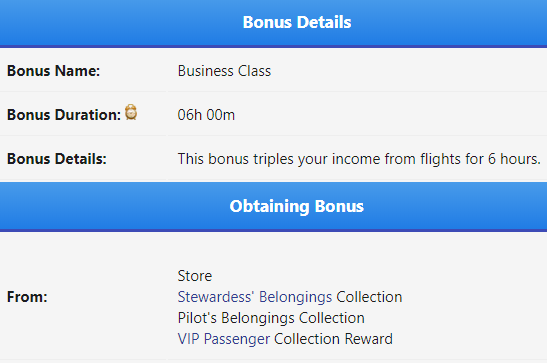Click the Bonus Name label

tap(53, 71)
